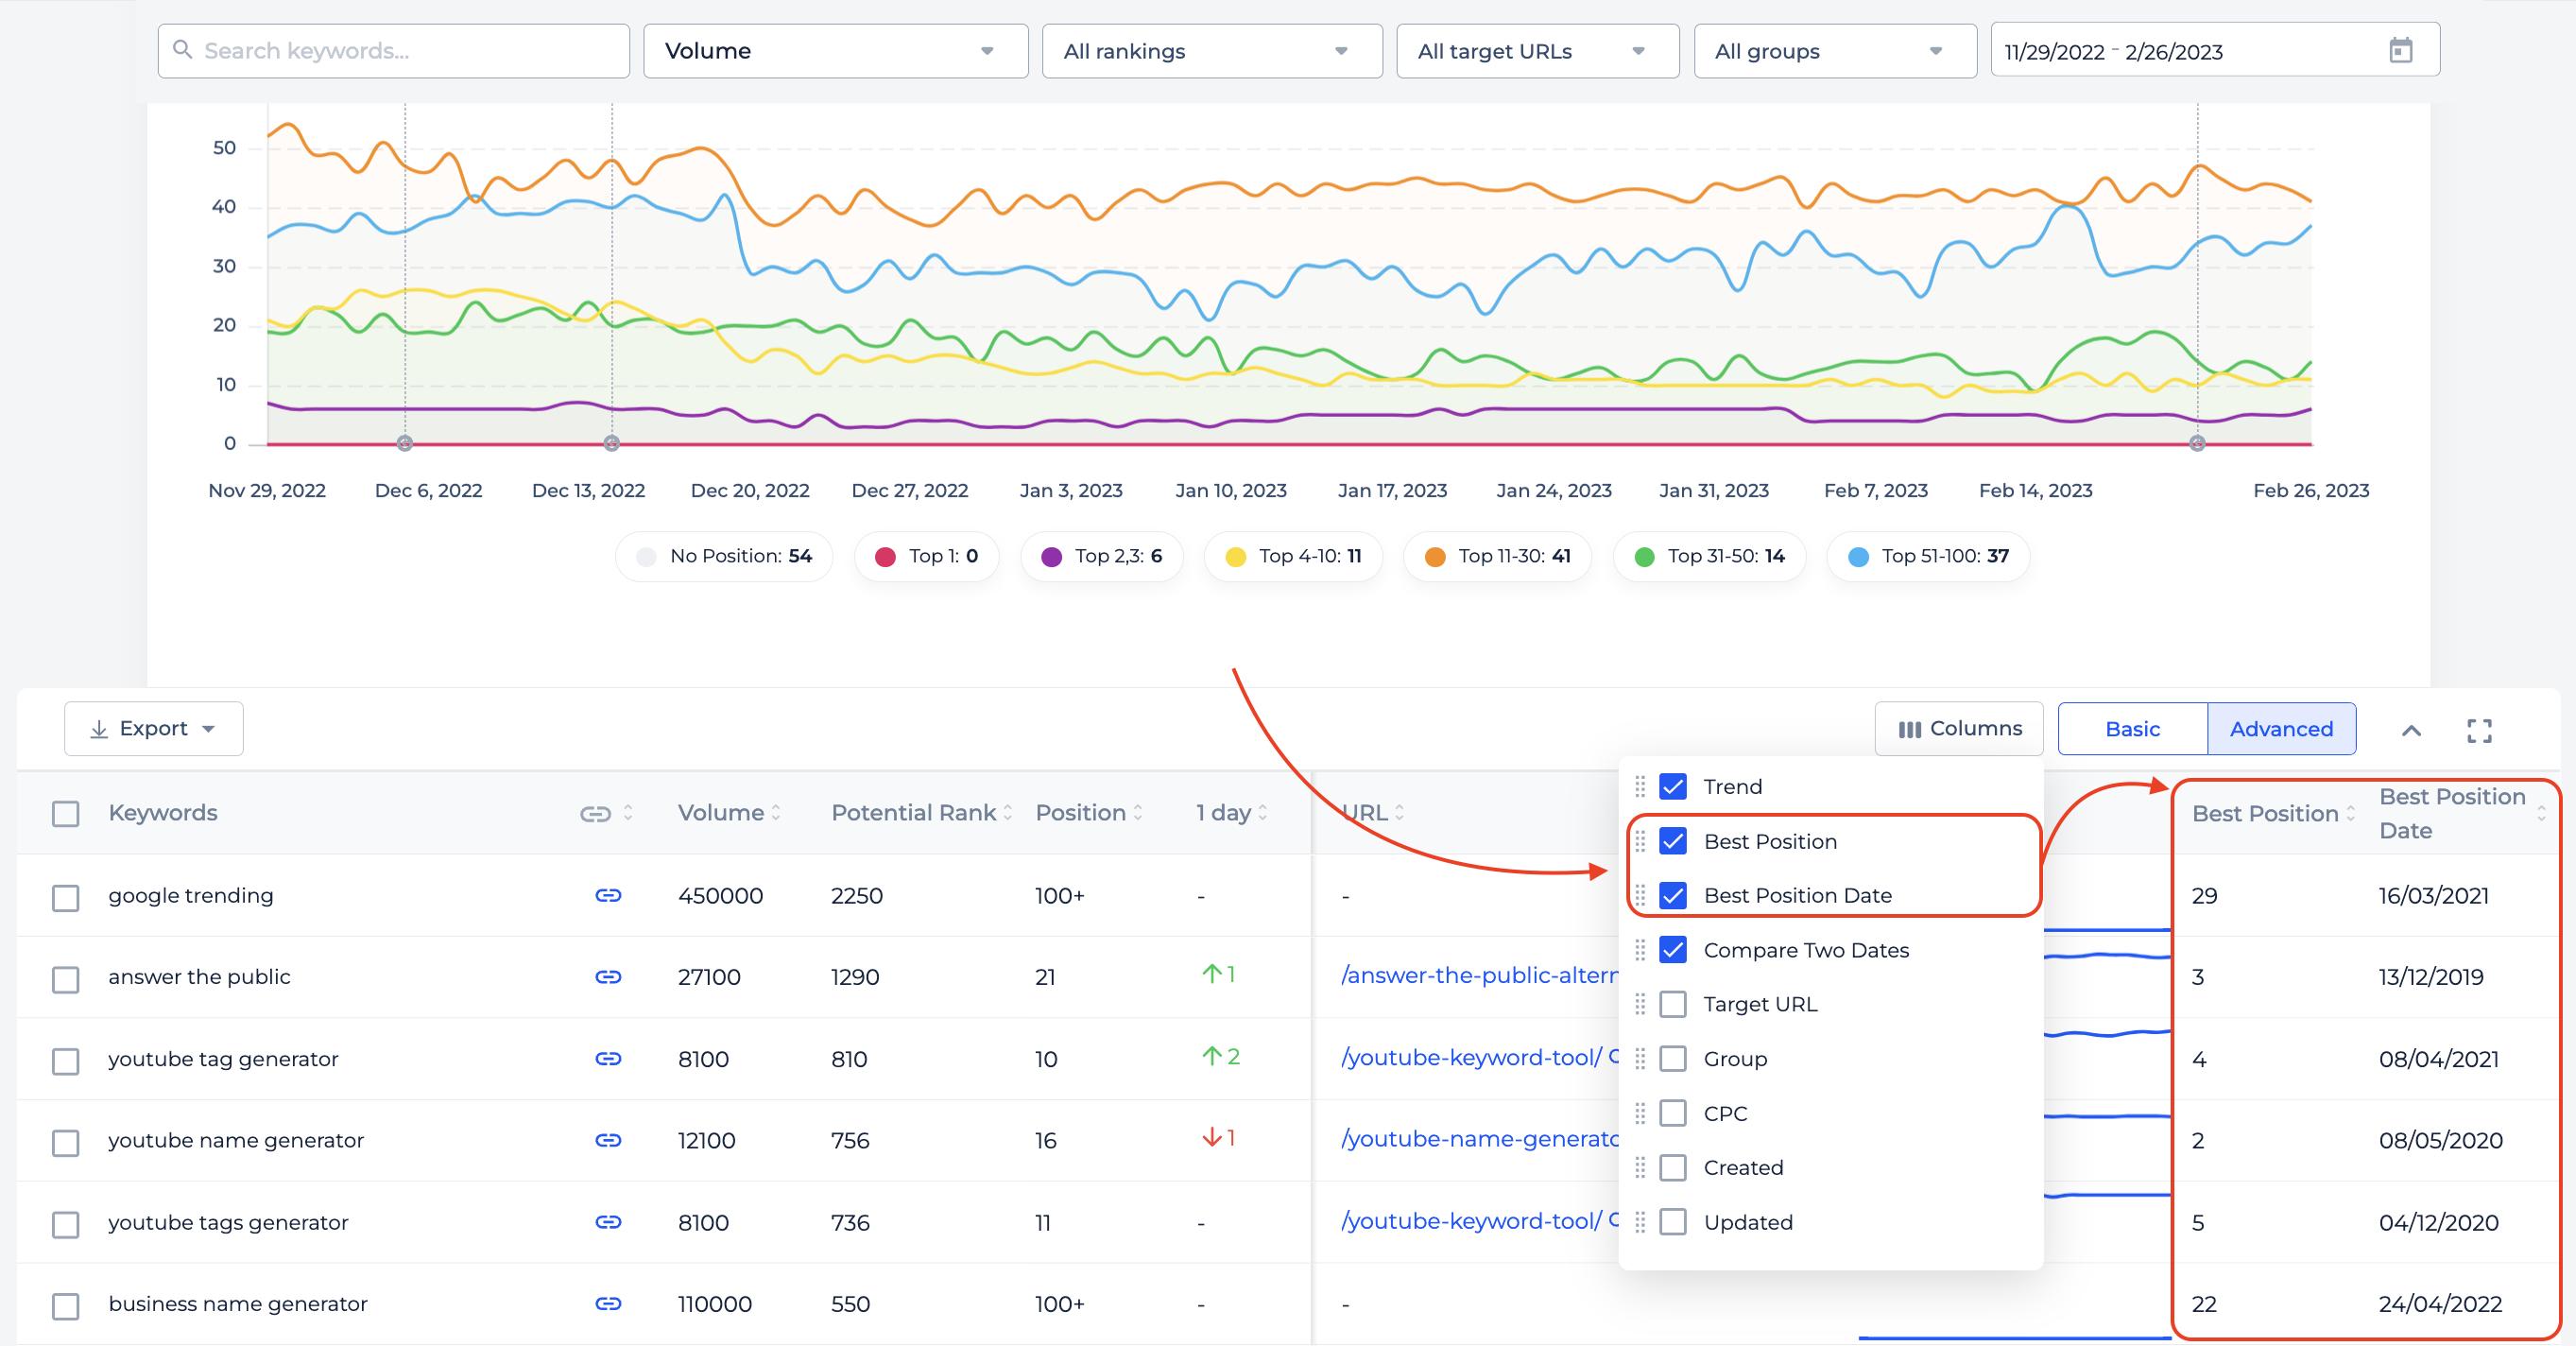Uncheck the Compare Two Dates checkbox
Screen dimensions: 2576x1346
[1673, 950]
